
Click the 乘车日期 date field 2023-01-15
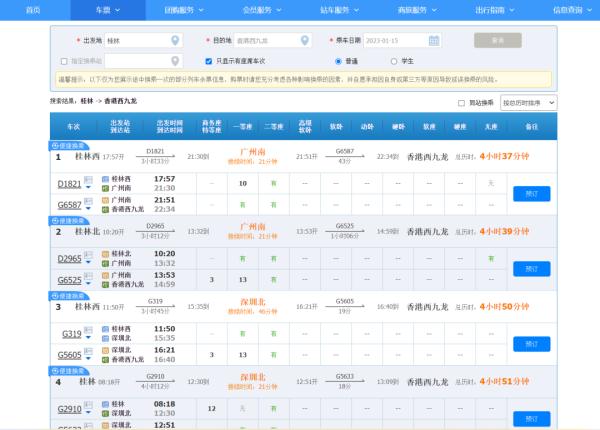coord(402,41)
